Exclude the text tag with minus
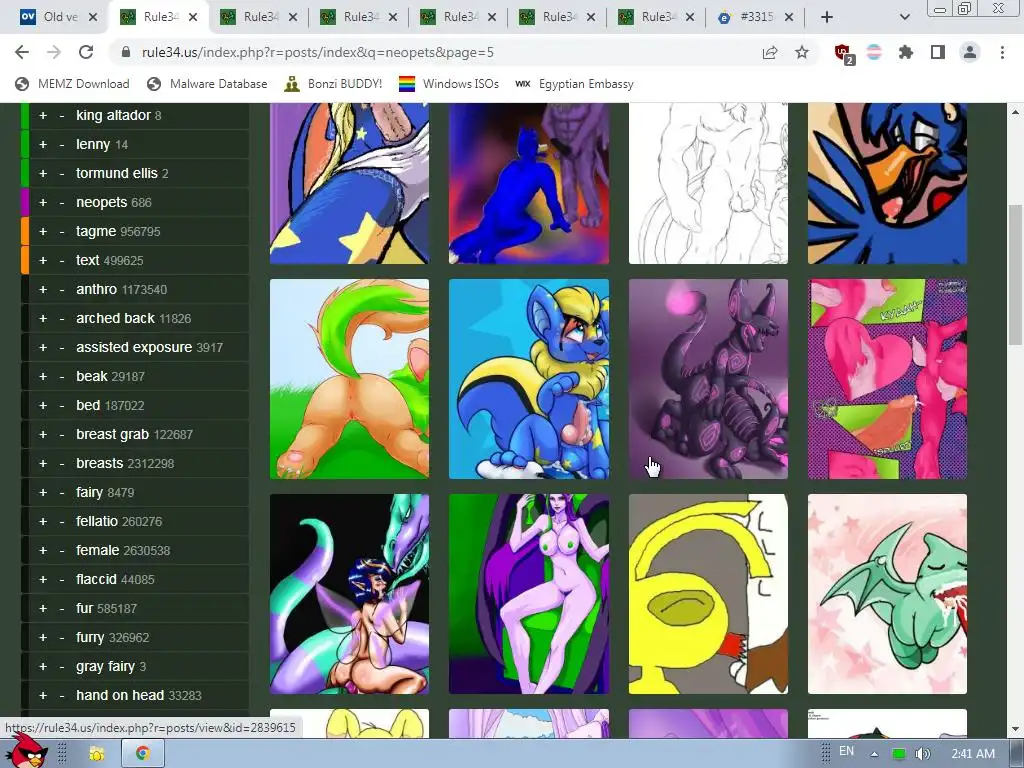Screen dimensions: 1024x768 61,261
